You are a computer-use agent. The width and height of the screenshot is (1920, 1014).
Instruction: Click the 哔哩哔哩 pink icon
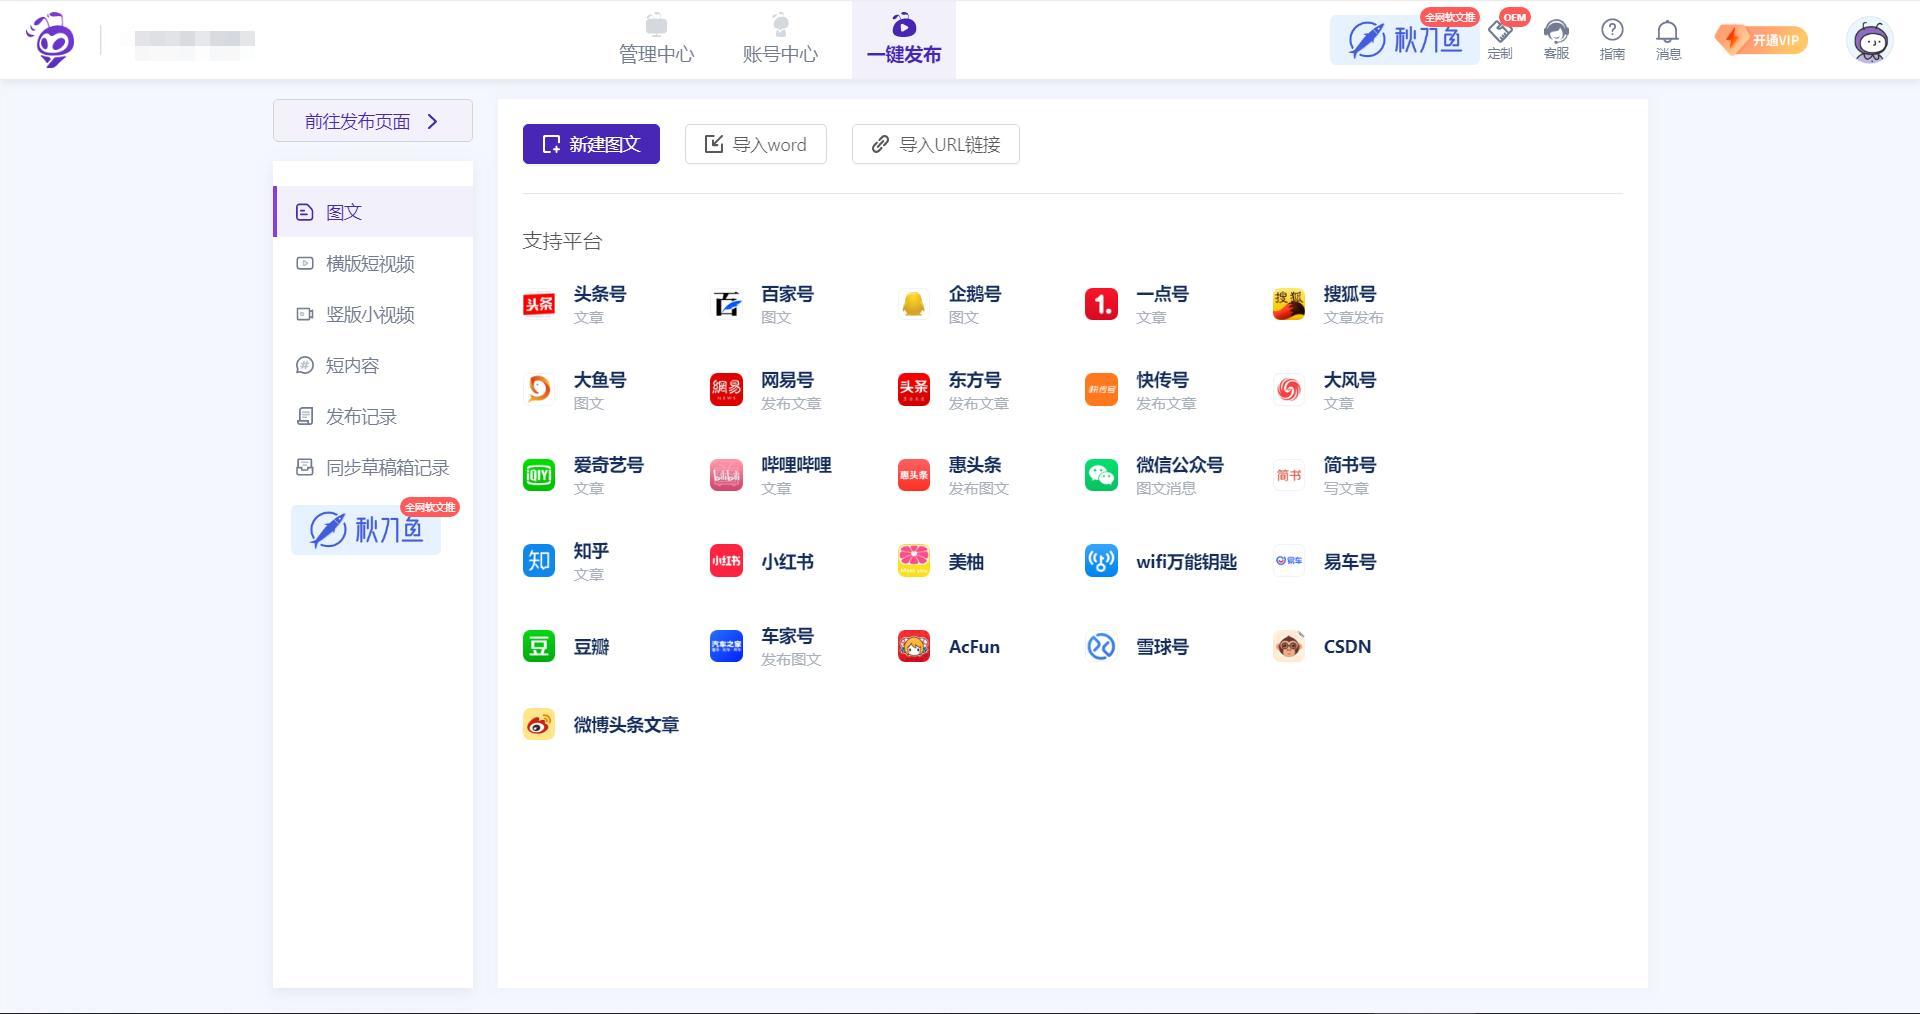[x=726, y=475]
